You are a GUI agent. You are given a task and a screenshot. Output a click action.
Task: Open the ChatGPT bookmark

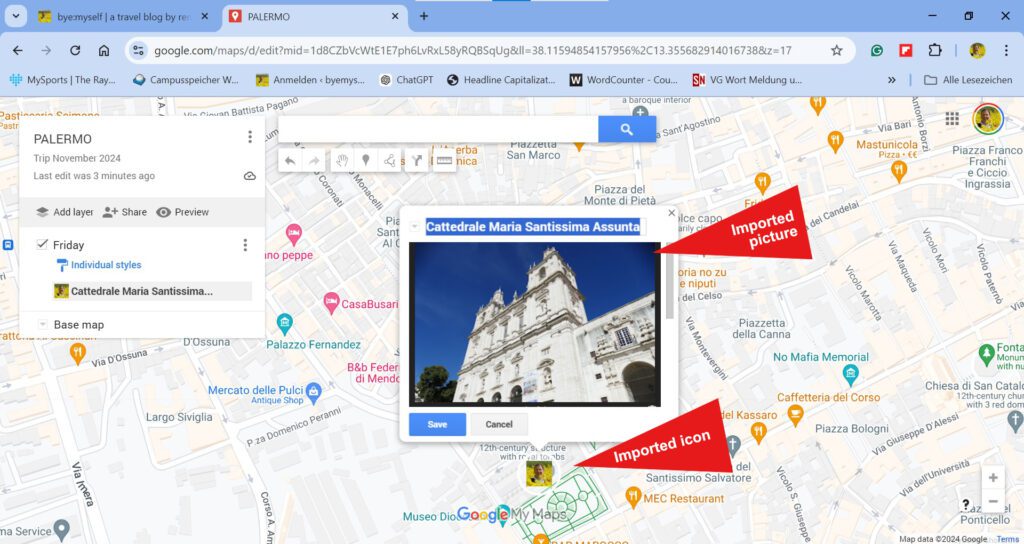click(x=407, y=80)
